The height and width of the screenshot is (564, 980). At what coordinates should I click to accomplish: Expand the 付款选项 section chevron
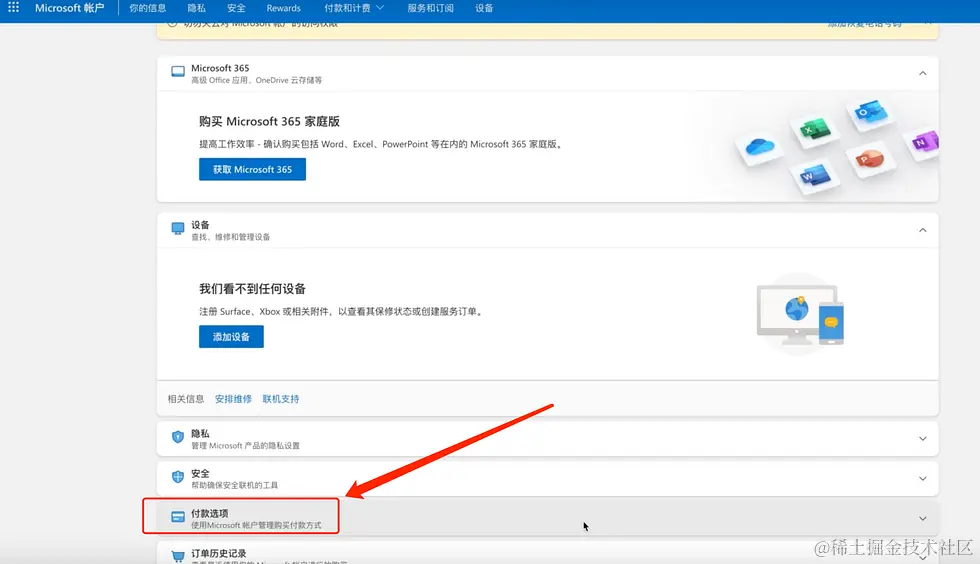pyautogui.click(x=922, y=518)
